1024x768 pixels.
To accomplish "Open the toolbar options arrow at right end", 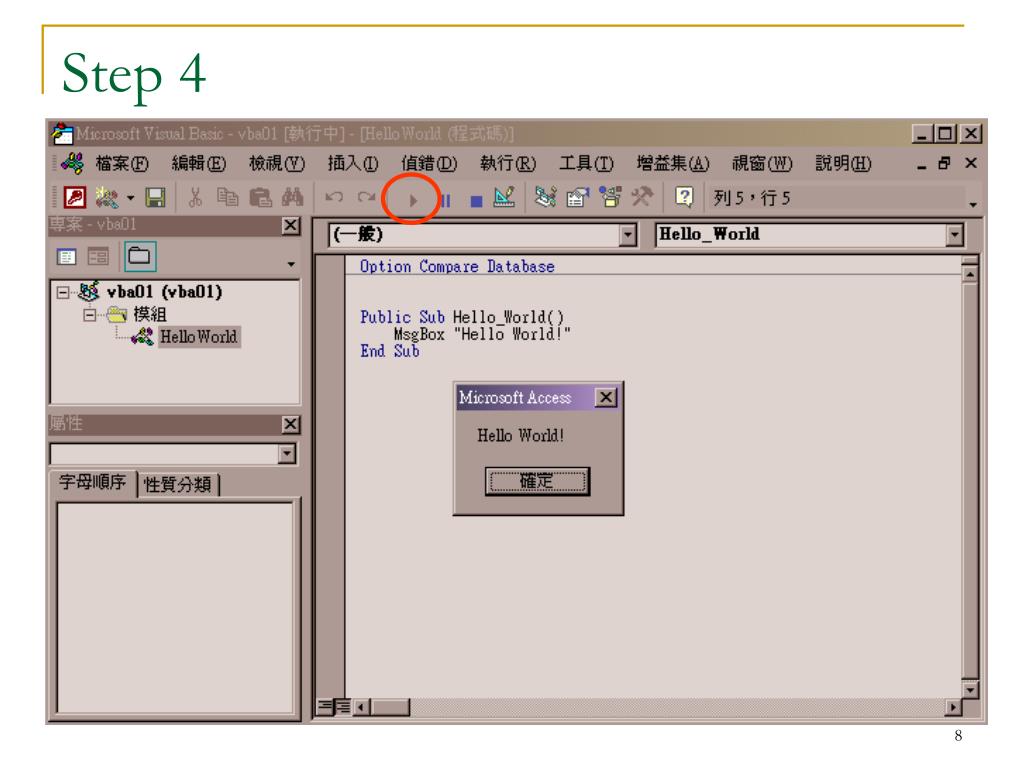I will [x=973, y=205].
